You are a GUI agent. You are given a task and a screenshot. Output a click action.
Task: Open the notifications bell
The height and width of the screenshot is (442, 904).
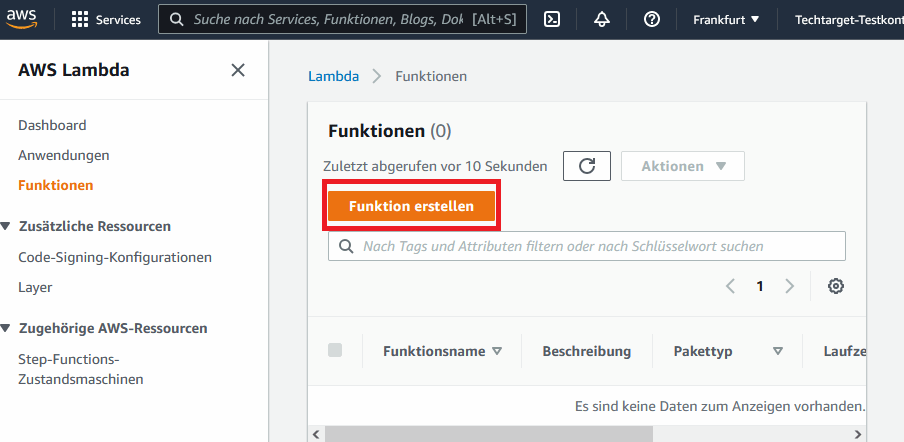(x=602, y=20)
